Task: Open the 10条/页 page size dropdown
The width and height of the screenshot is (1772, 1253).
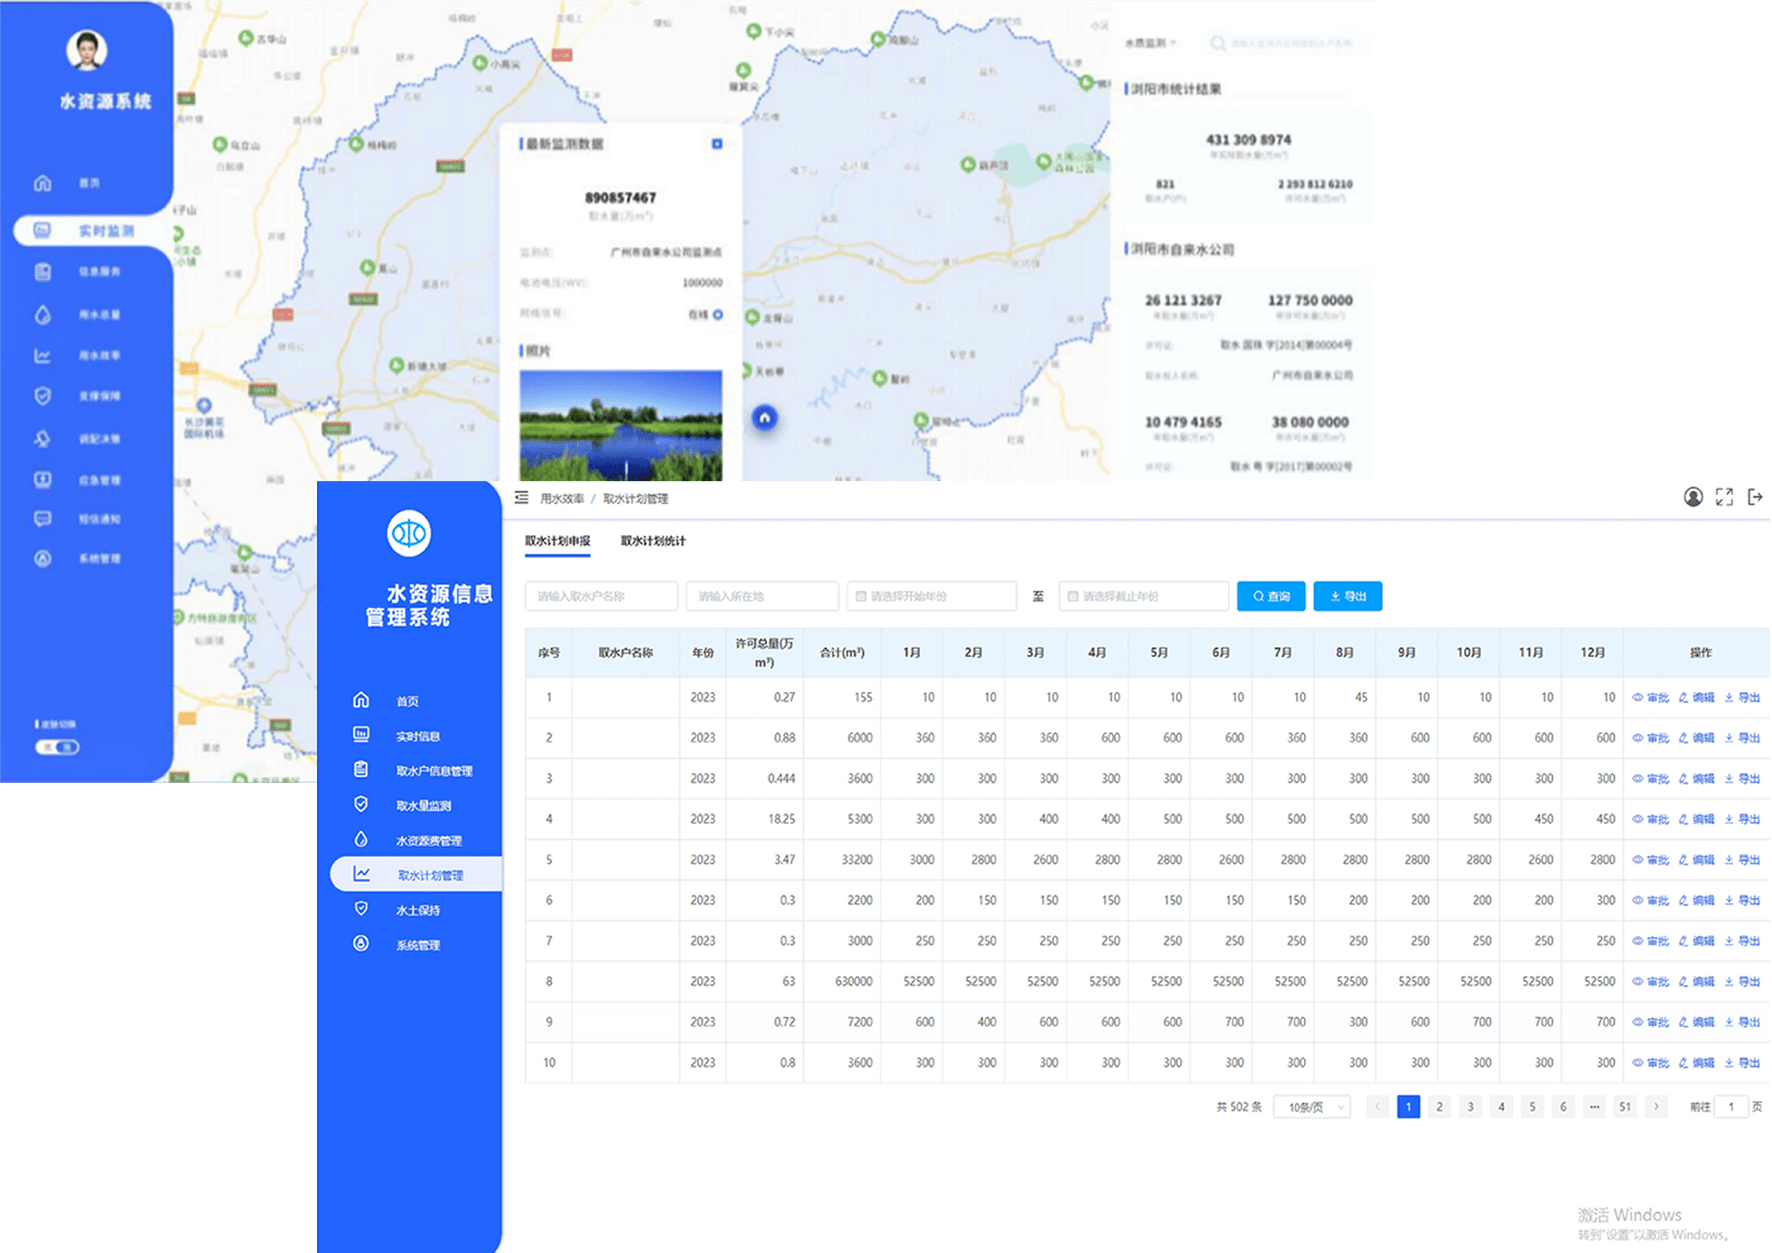Action: click(x=1312, y=1107)
